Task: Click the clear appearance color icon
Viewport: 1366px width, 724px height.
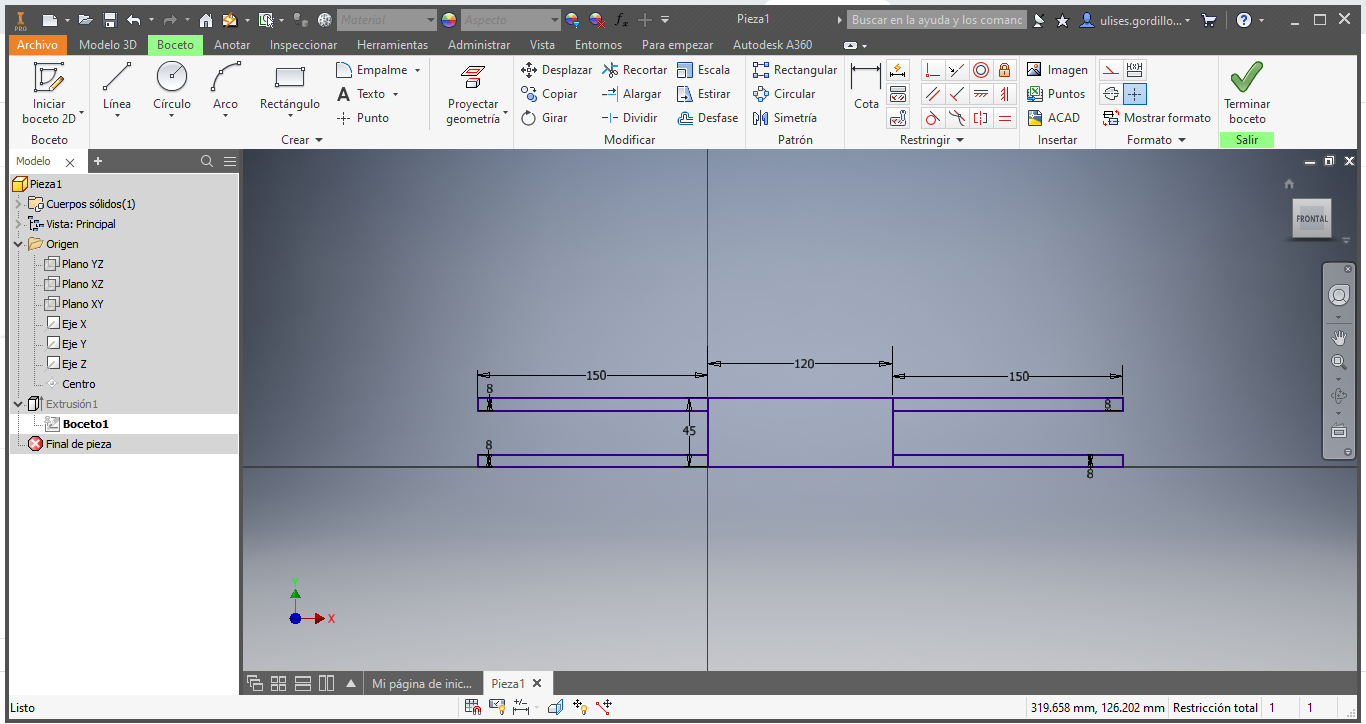Action: [596, 20]
